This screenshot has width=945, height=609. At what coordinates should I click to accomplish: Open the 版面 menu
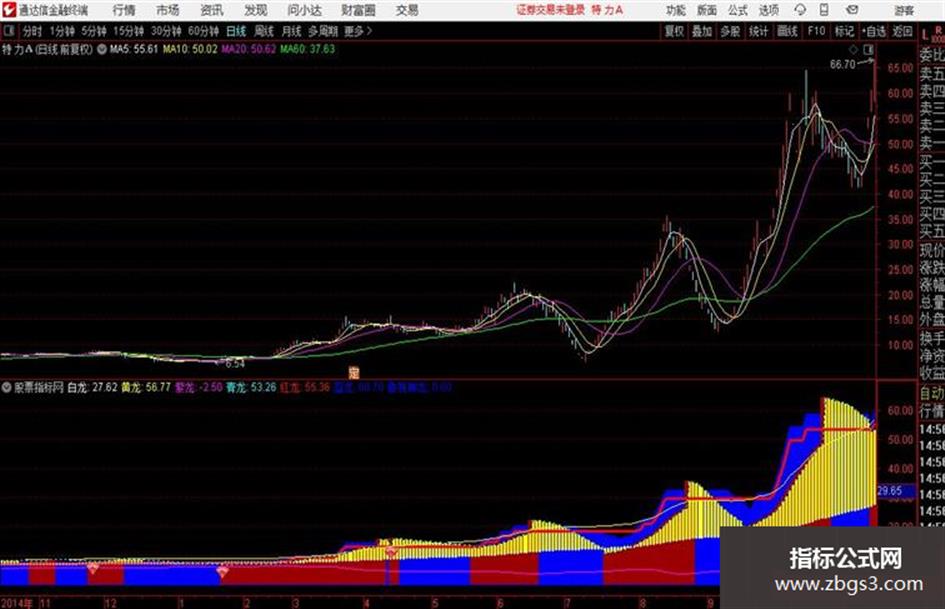click(x=707, y=10)
